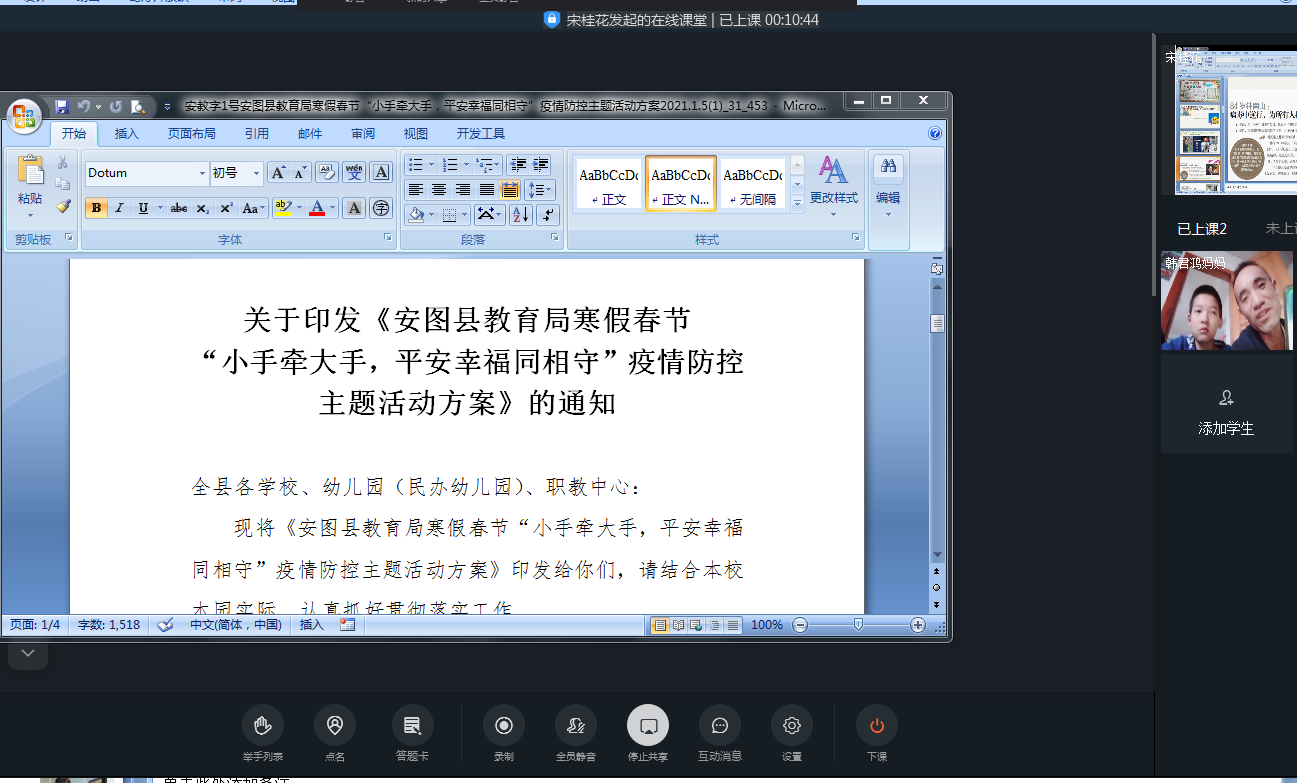The image size is (1297, 783).
Task: Toggle italic text formatting
Action: tap(119, 208)
